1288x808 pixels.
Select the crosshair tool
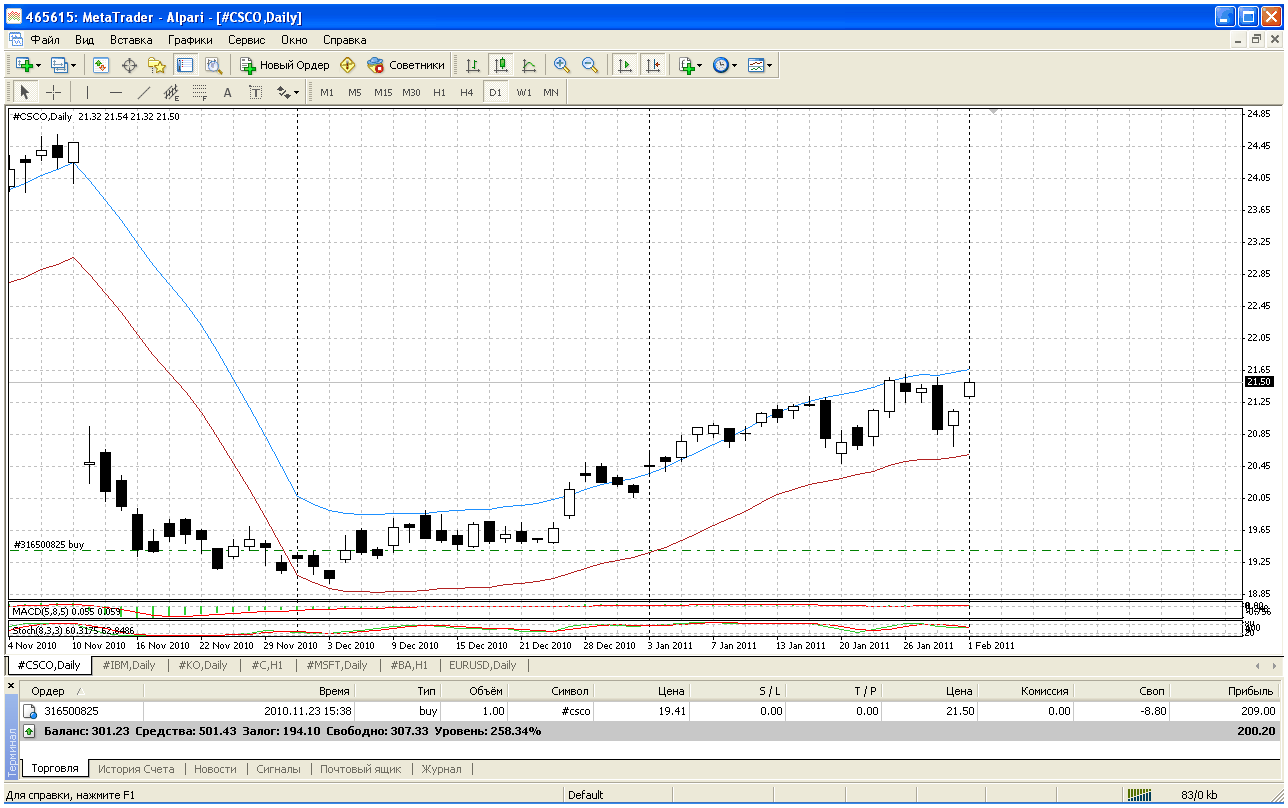click(x=53, y=92)
